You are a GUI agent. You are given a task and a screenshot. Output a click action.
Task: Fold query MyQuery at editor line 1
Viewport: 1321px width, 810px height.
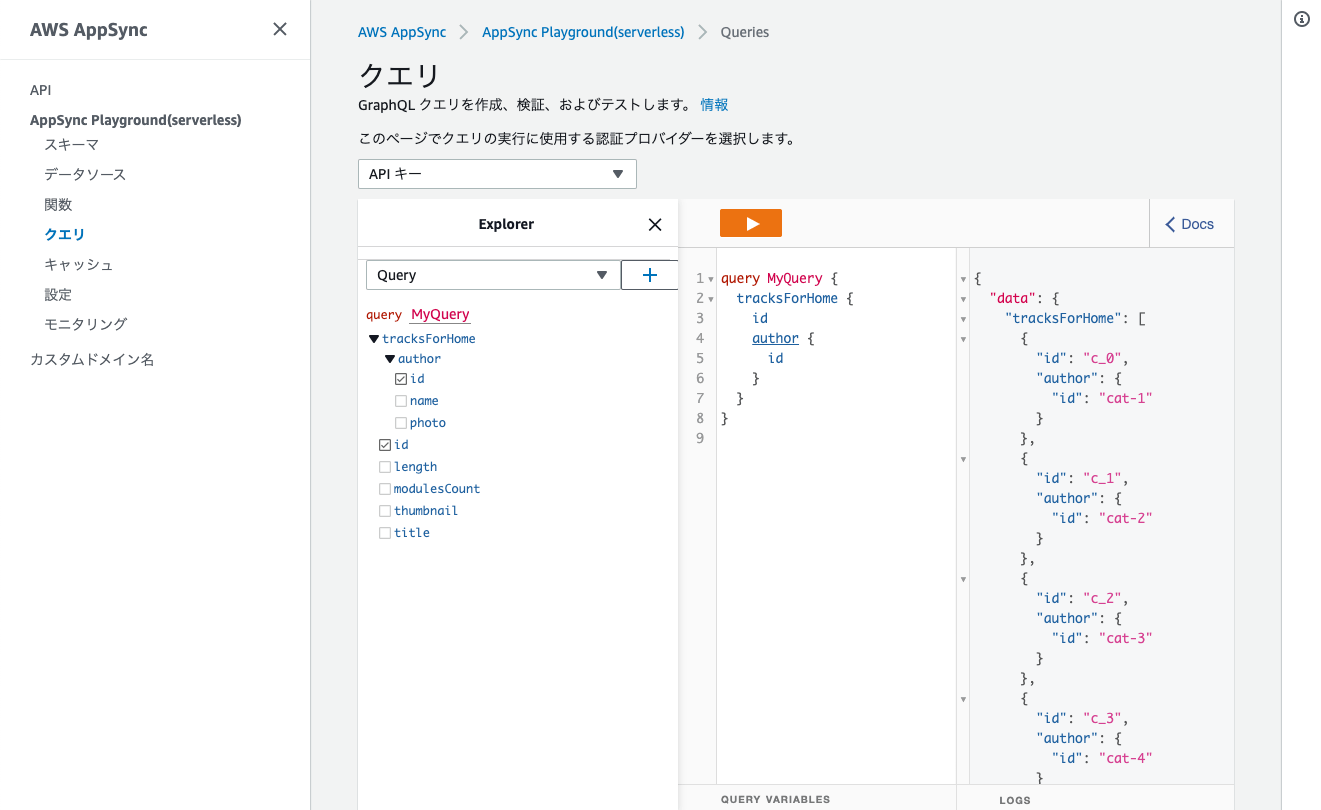(711, 279)
